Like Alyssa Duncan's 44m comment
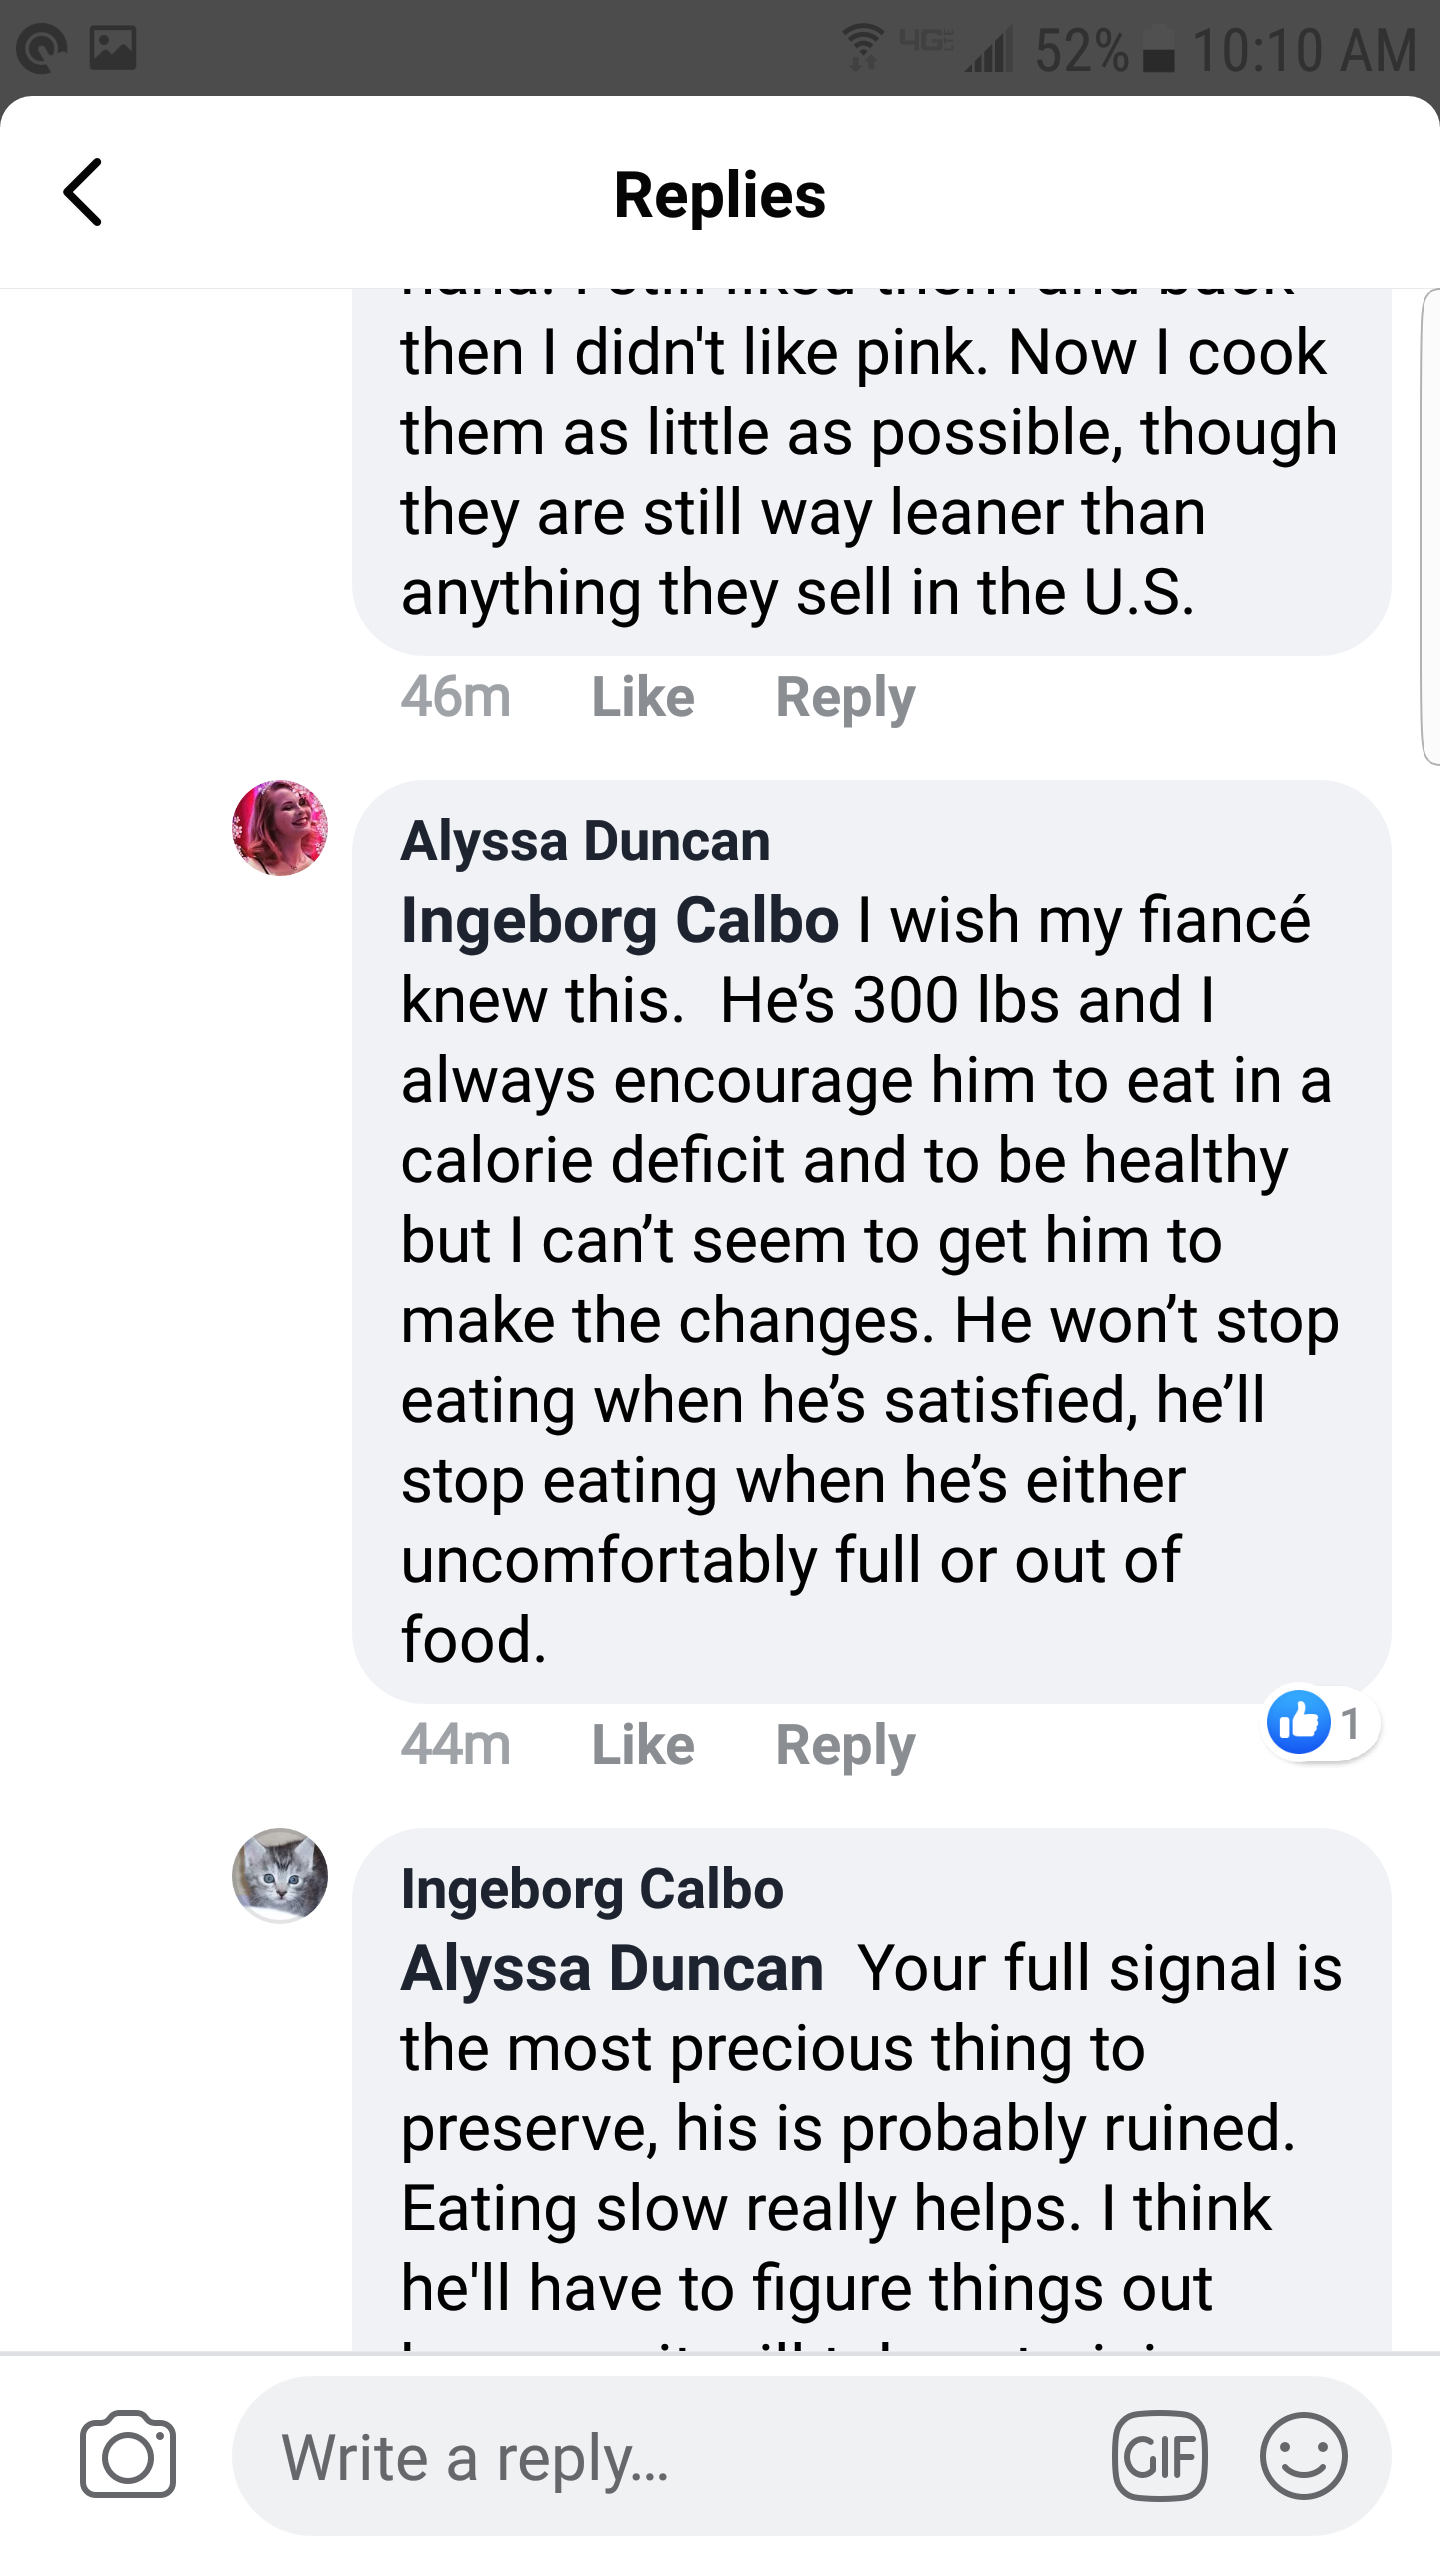 tap(643, 1744)
